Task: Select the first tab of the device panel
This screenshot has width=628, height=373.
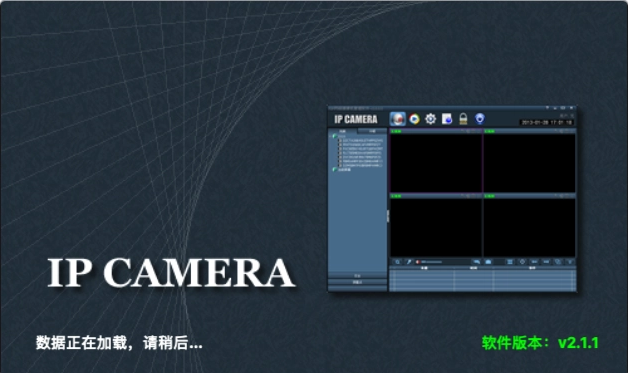Action: point(342,131)
